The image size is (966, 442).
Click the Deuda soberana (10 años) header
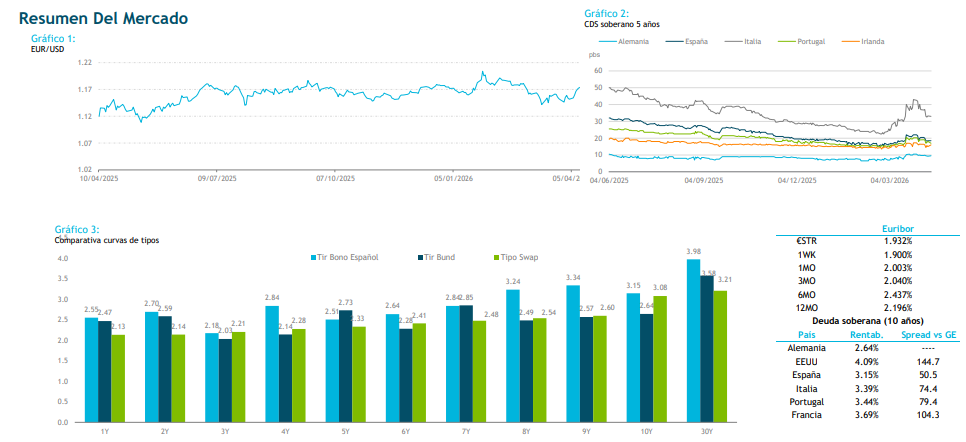(869, 320)
